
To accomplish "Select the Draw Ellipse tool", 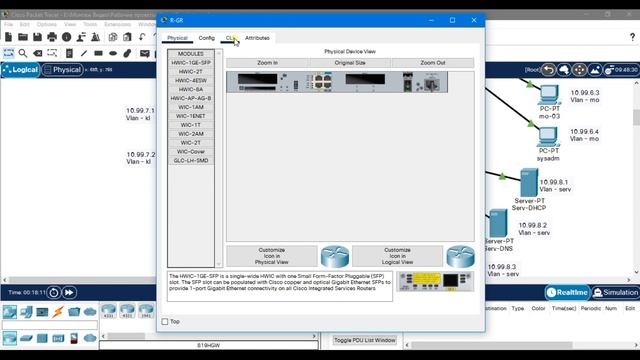I will click(113, 53).
